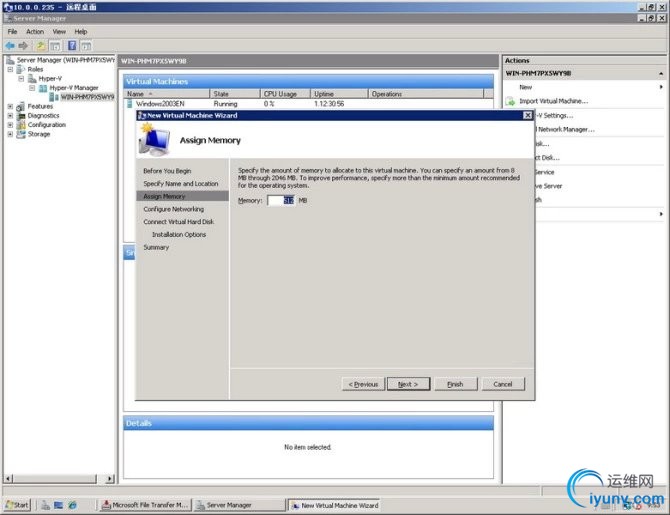Click Network Manager action link
This screenshot has height=515, width=670.
pyautogui.click(x=566, y=129)
